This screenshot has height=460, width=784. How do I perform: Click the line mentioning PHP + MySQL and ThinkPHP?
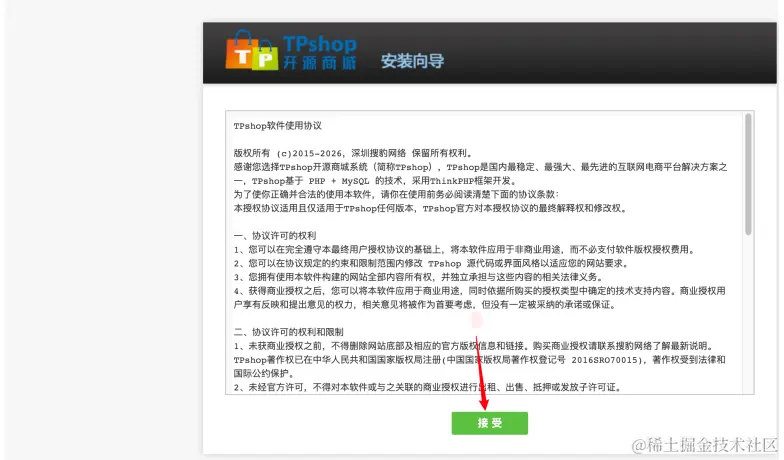tap(376, 181)
